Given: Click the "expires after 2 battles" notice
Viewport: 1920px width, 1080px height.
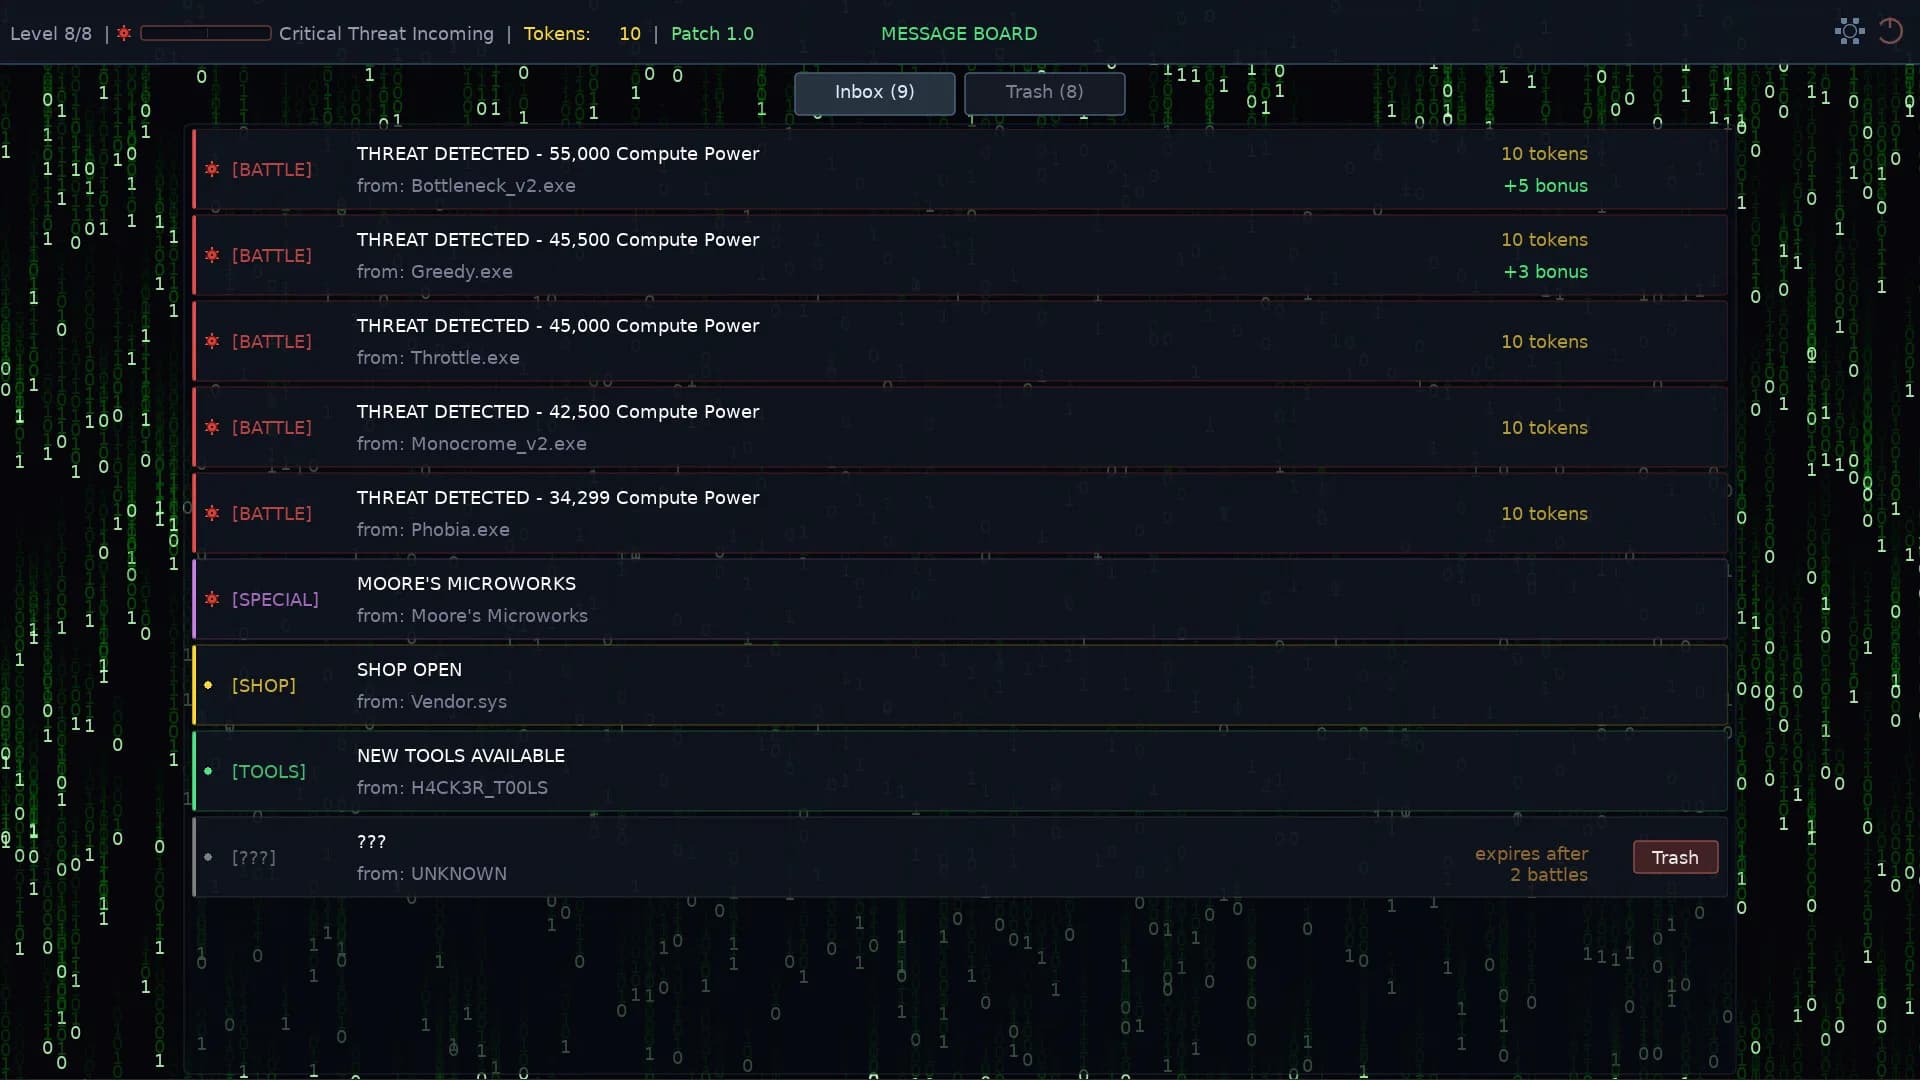Looking at the screenshot, I should pyautogui.click(x=1532, y=864).
